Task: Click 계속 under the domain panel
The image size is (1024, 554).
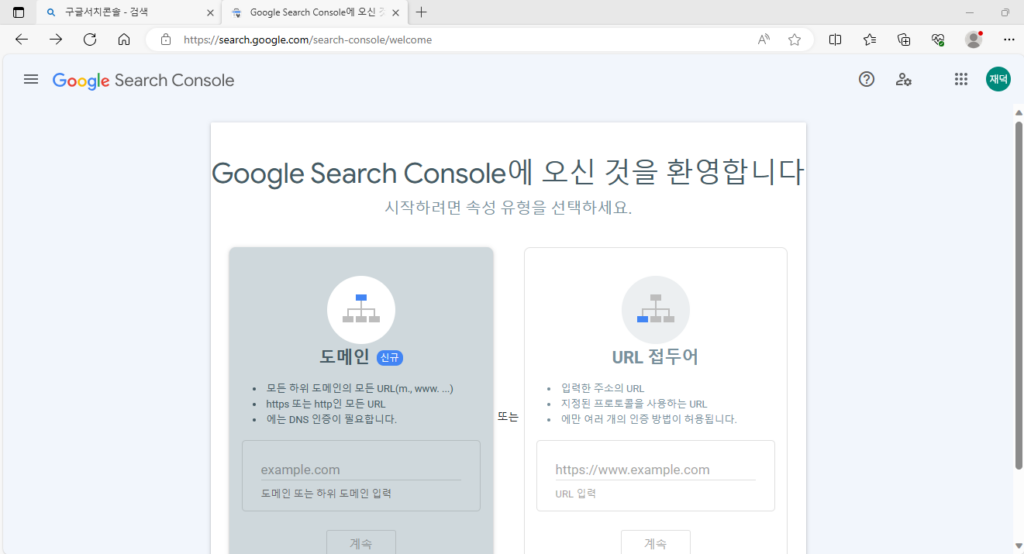Action: point(361,542)
